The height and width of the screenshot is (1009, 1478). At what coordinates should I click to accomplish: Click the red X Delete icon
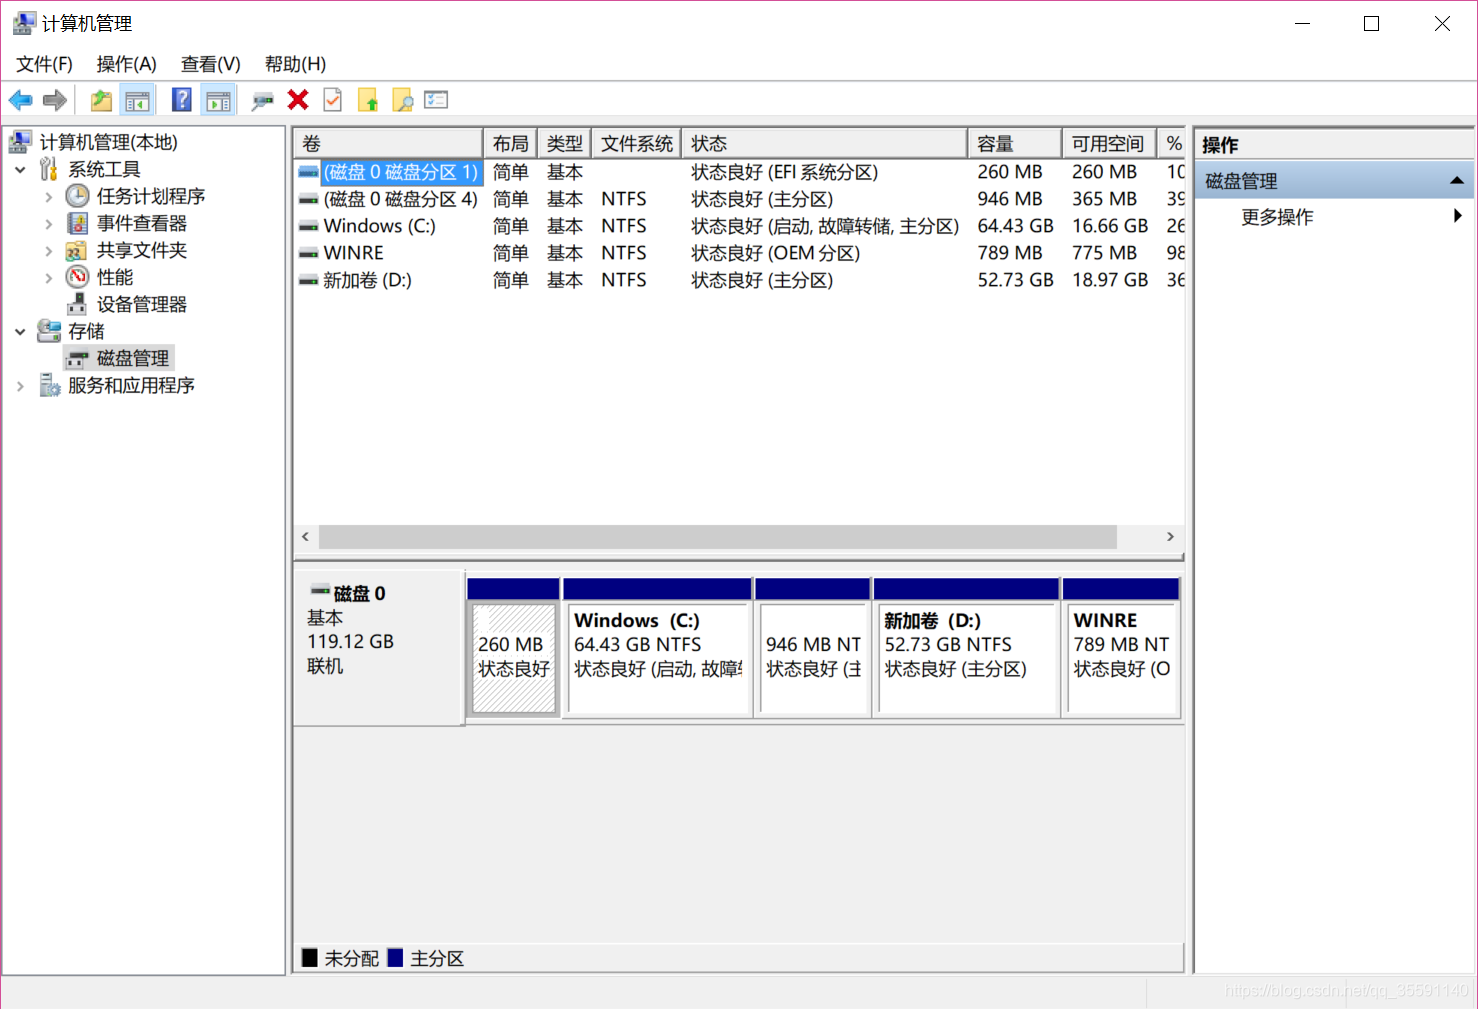pyautogui.click(x=298, y=99)
